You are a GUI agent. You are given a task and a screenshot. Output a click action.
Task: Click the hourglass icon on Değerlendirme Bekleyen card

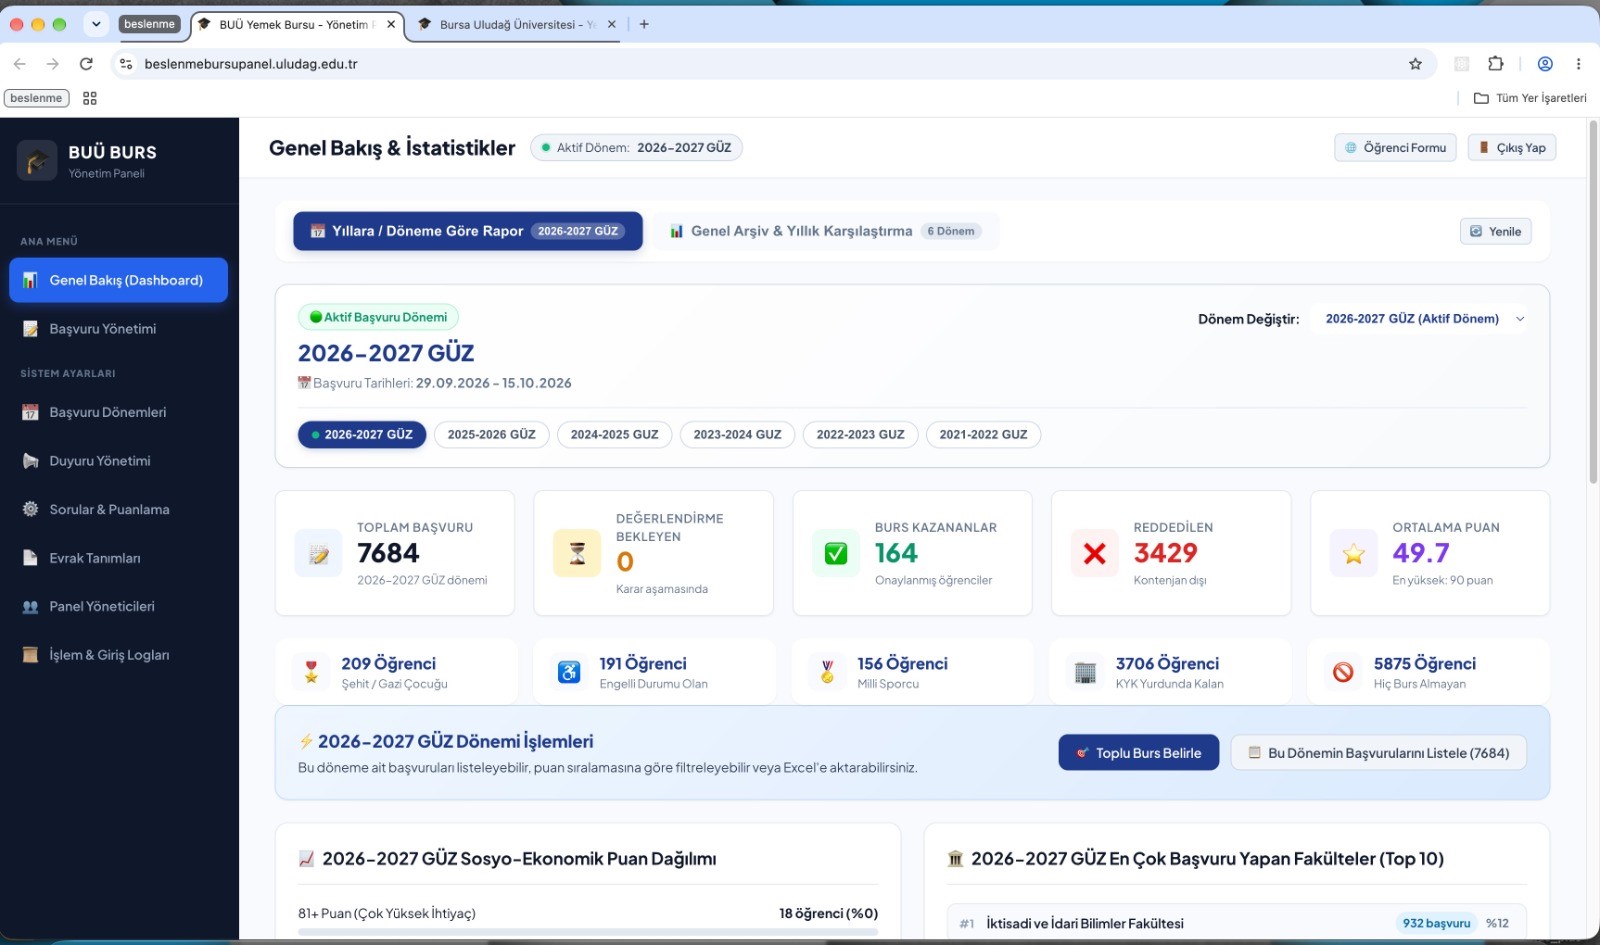[577, 553]
